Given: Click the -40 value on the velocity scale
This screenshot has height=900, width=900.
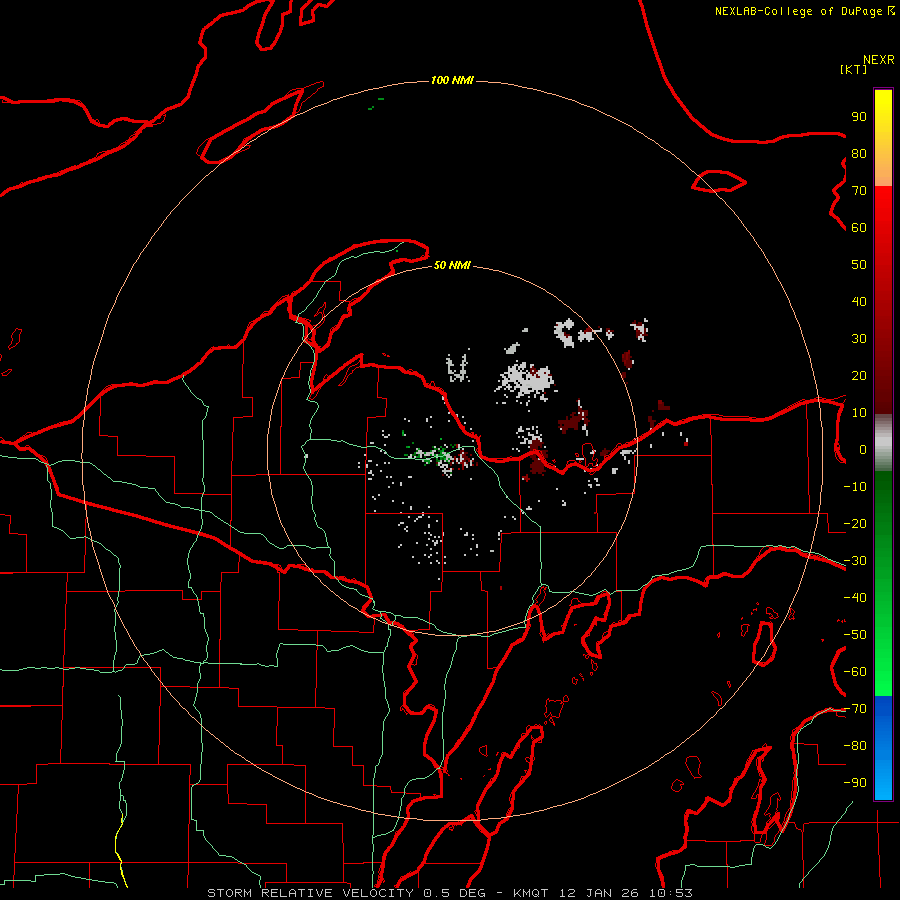Looking at the screenshot, I should tap(855, 598).
